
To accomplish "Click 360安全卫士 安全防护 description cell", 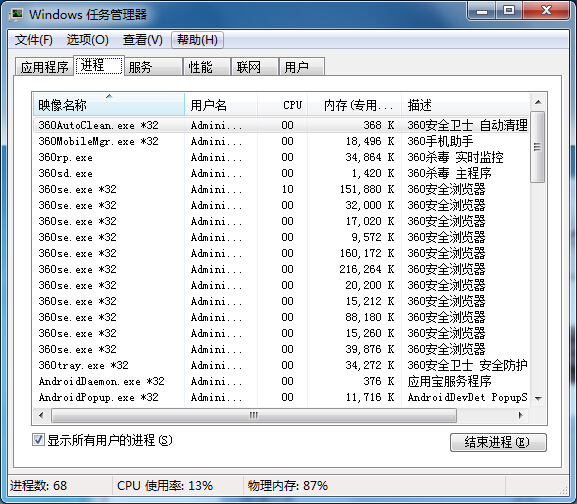I will click(467, 365).
